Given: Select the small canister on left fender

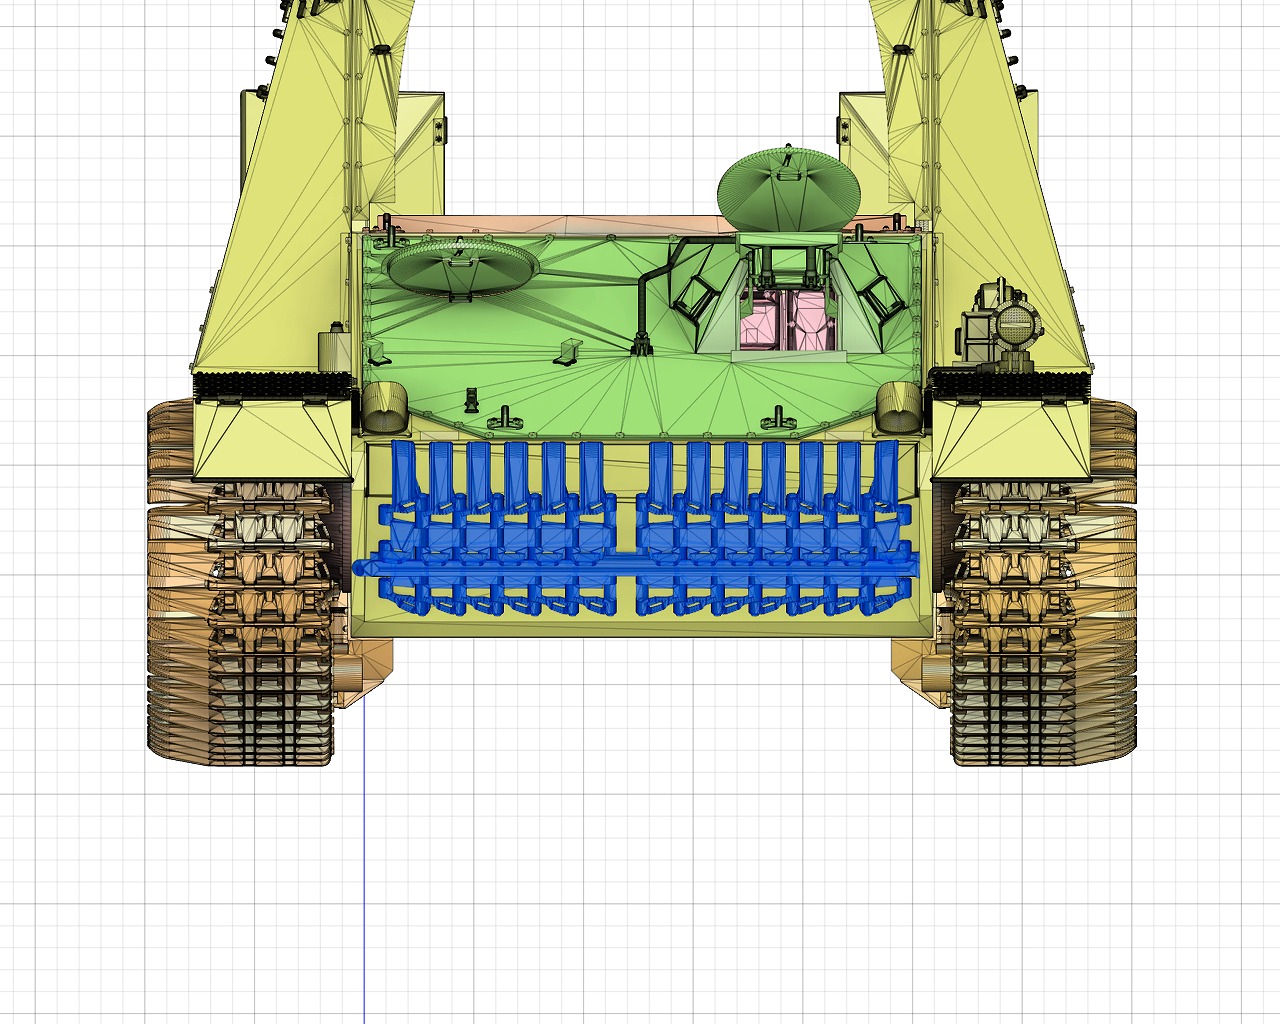Looking at the screenshot, I should (332, 350).
